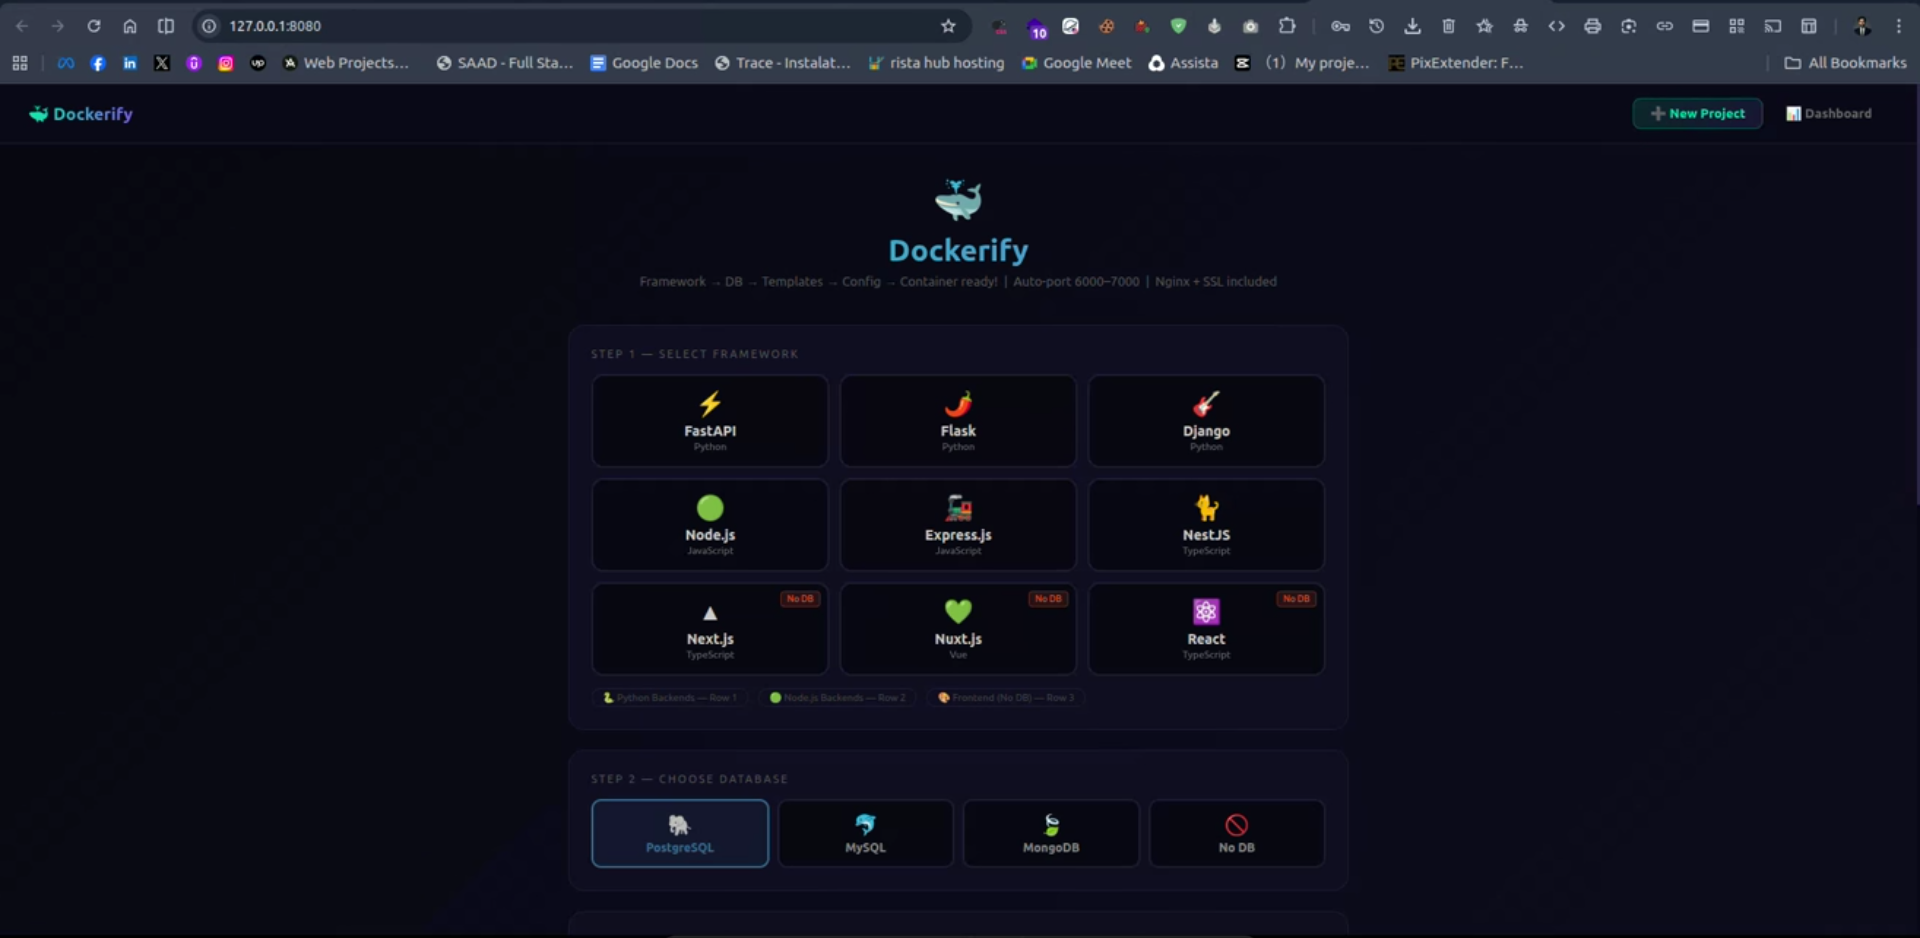Click the New Project button
This screenshot has width=1920, height=938.
[1697, 114]
